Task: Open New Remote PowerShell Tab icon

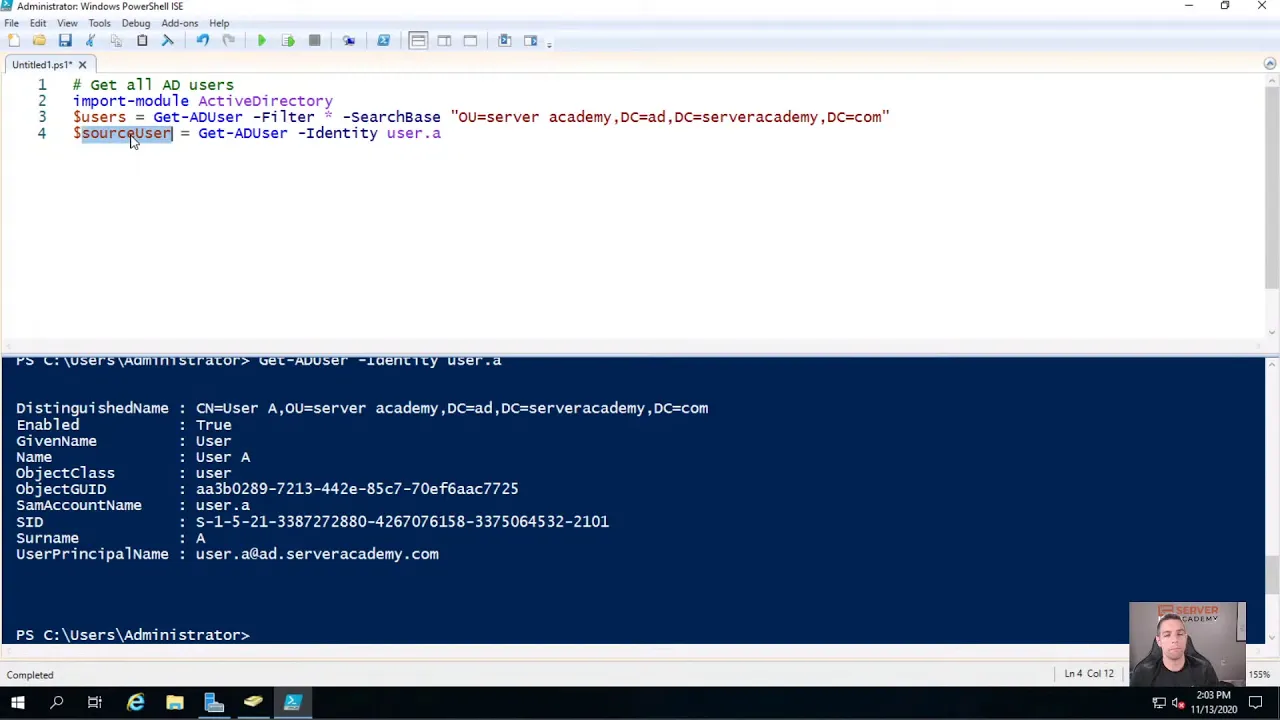Action: point(349,40)
